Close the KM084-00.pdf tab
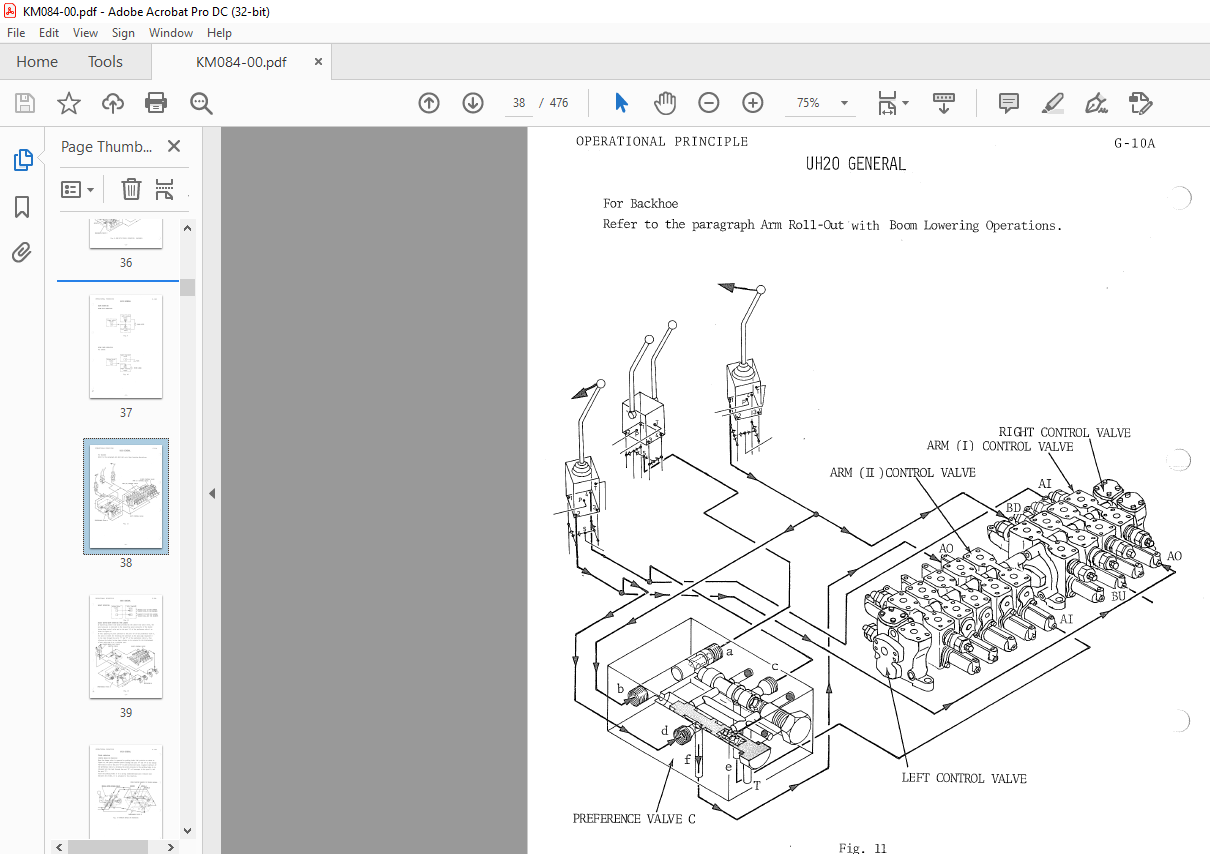The image size is (1210, 854). coord(319,61)
